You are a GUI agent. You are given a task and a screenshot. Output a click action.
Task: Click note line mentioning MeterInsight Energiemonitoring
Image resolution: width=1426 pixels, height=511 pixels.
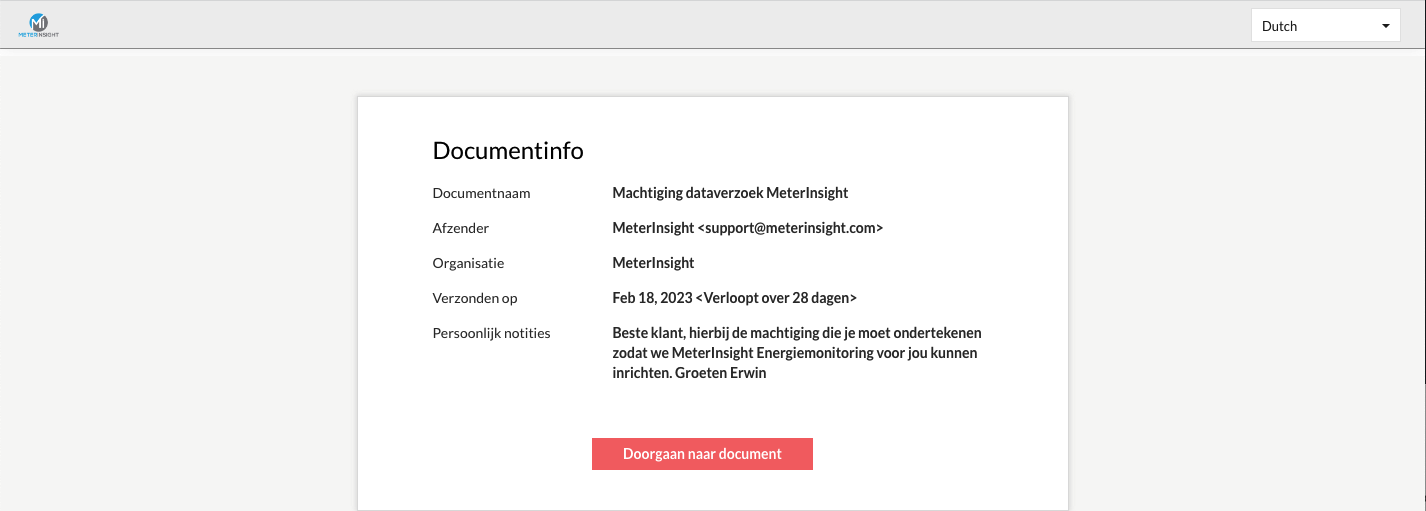click(x=794, y=354)
